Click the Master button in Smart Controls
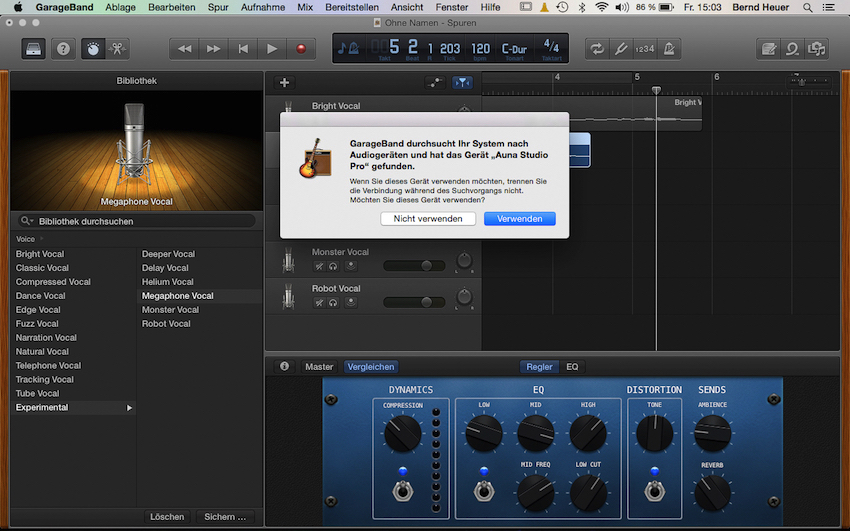Image resolution: width=850 pixels, height=531 pixels. click(x=319, y=367)
